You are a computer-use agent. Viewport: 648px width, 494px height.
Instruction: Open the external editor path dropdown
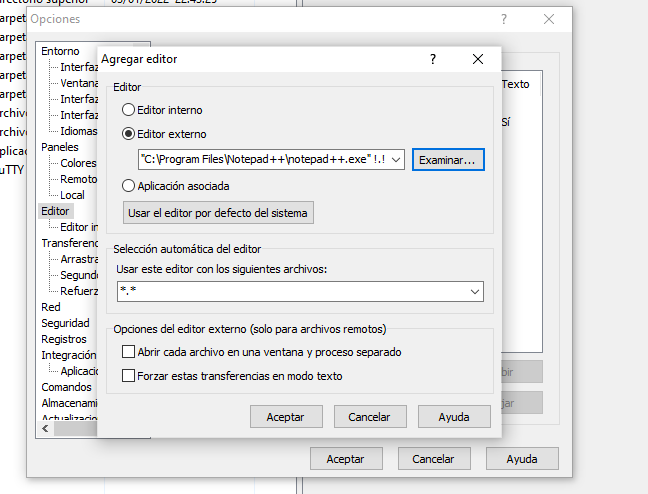396,159
